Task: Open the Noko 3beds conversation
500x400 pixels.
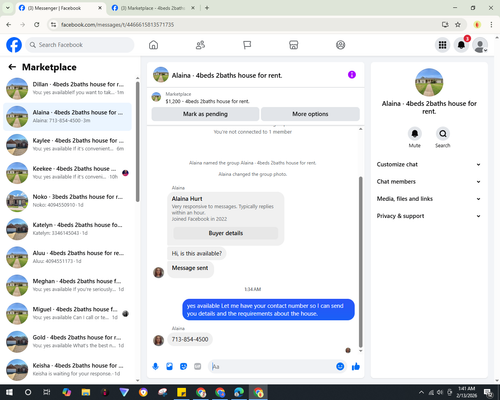Action: [67, 201]
